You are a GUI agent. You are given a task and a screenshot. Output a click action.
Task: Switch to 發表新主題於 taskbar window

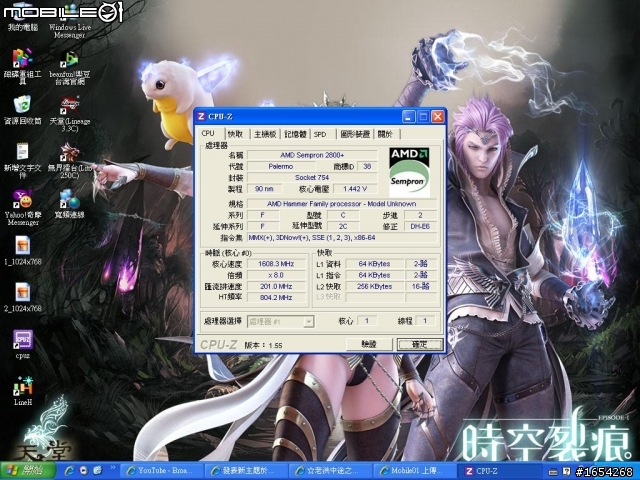(248, 471)
